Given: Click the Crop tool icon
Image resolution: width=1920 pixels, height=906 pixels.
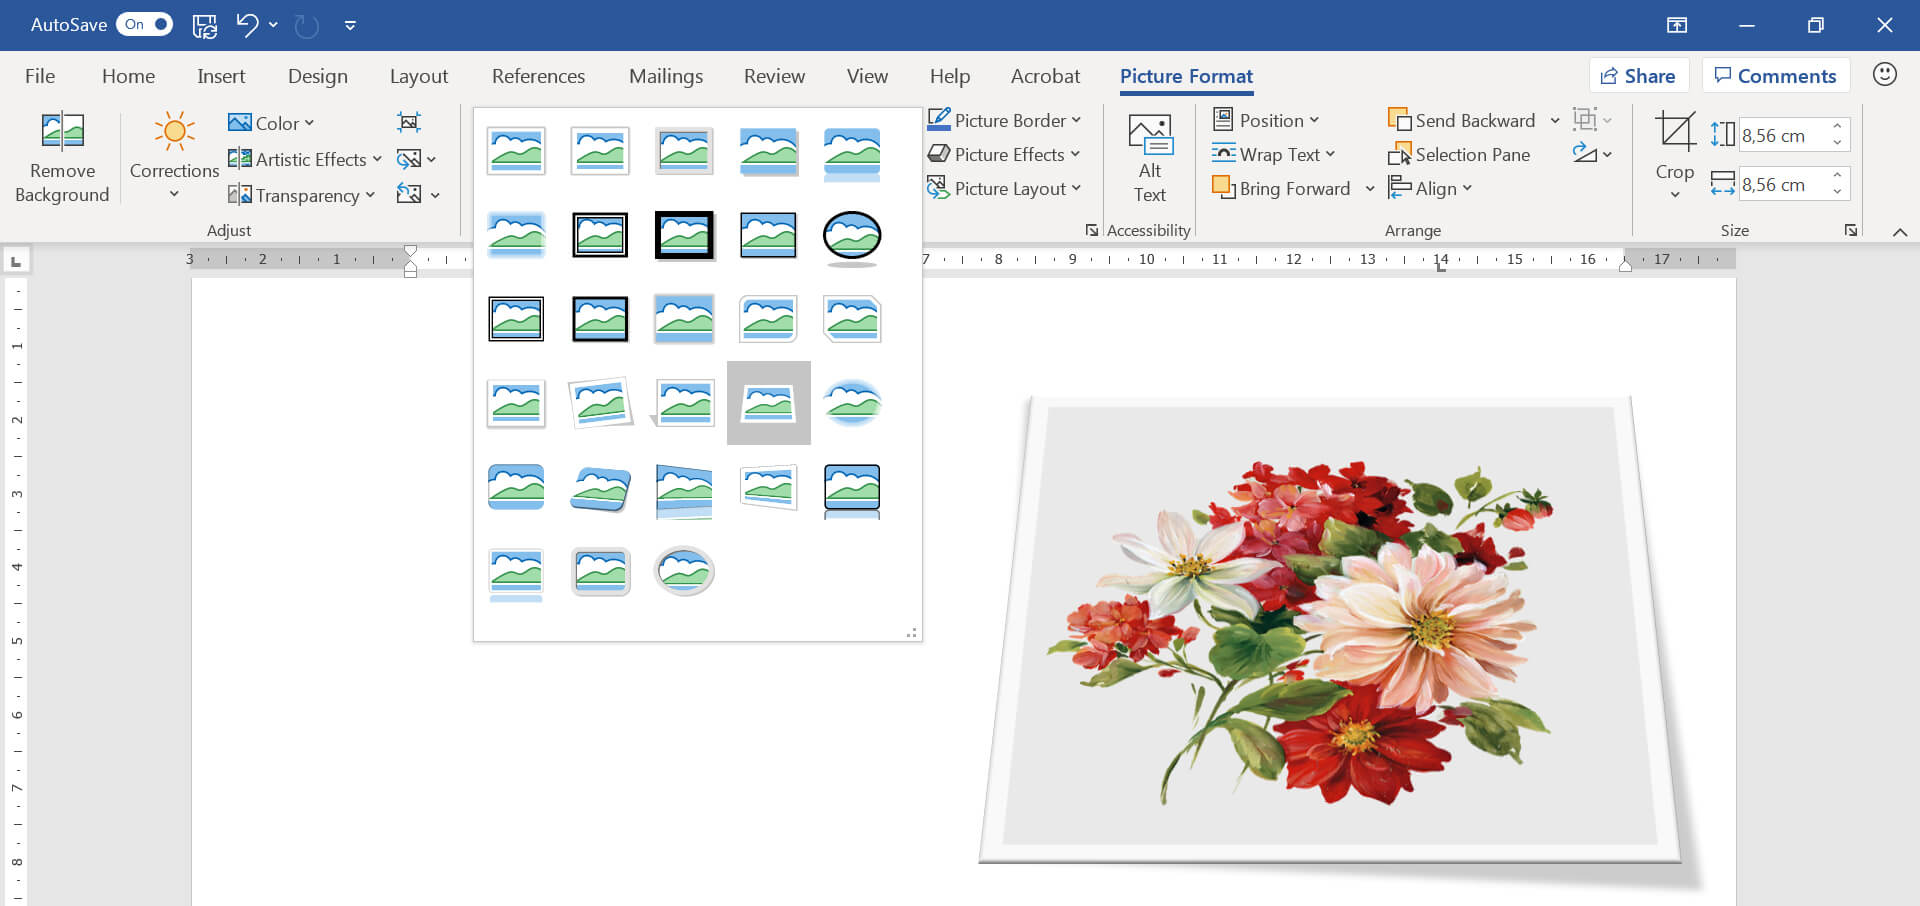Looking at the screenshot, I should 1674,132.
